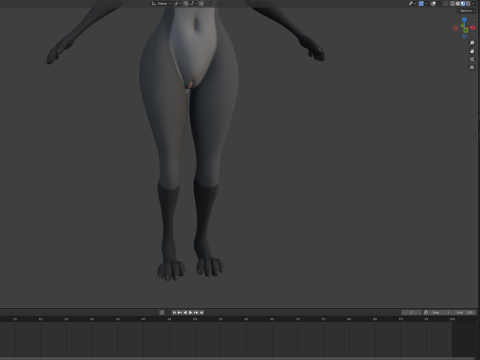Toggle proportional editing
The height and width of the screenshot is (360, 480).
201,3
